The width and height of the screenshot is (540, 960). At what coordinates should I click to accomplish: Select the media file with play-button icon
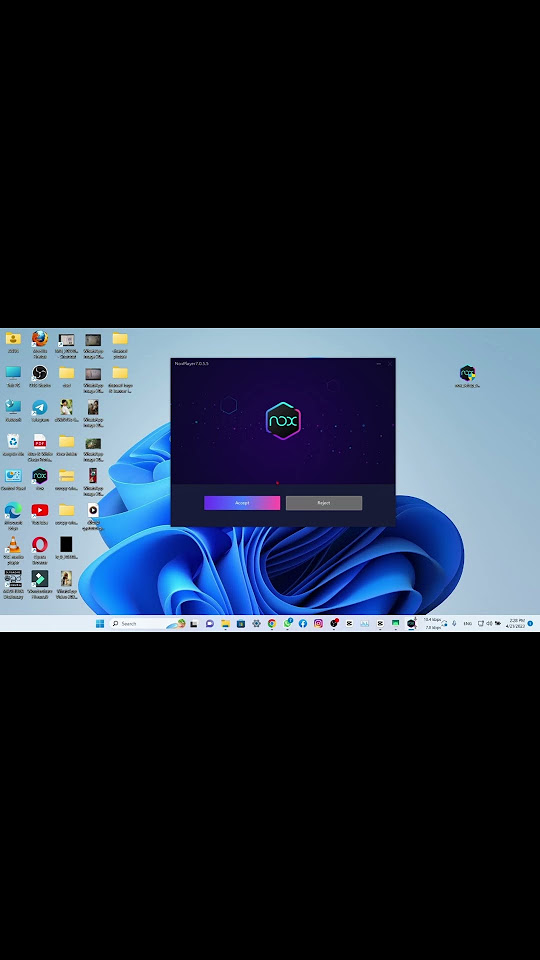(92, 515)
